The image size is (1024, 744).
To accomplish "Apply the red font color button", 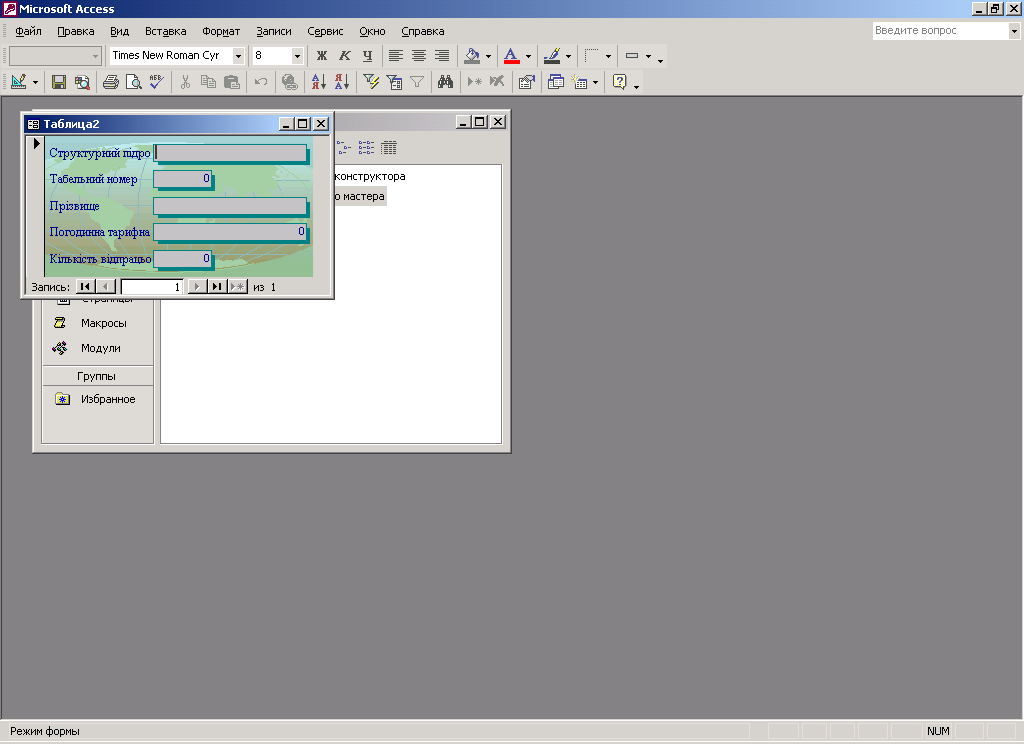I will pyautogui.click(x=511, y=56).
